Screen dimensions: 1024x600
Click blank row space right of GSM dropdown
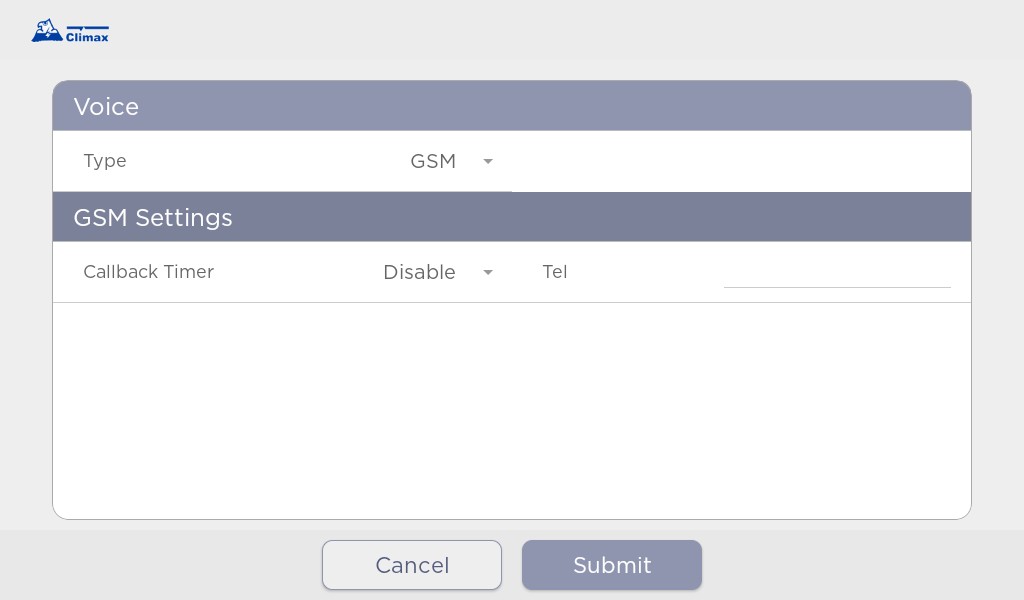tap(741, 161)
